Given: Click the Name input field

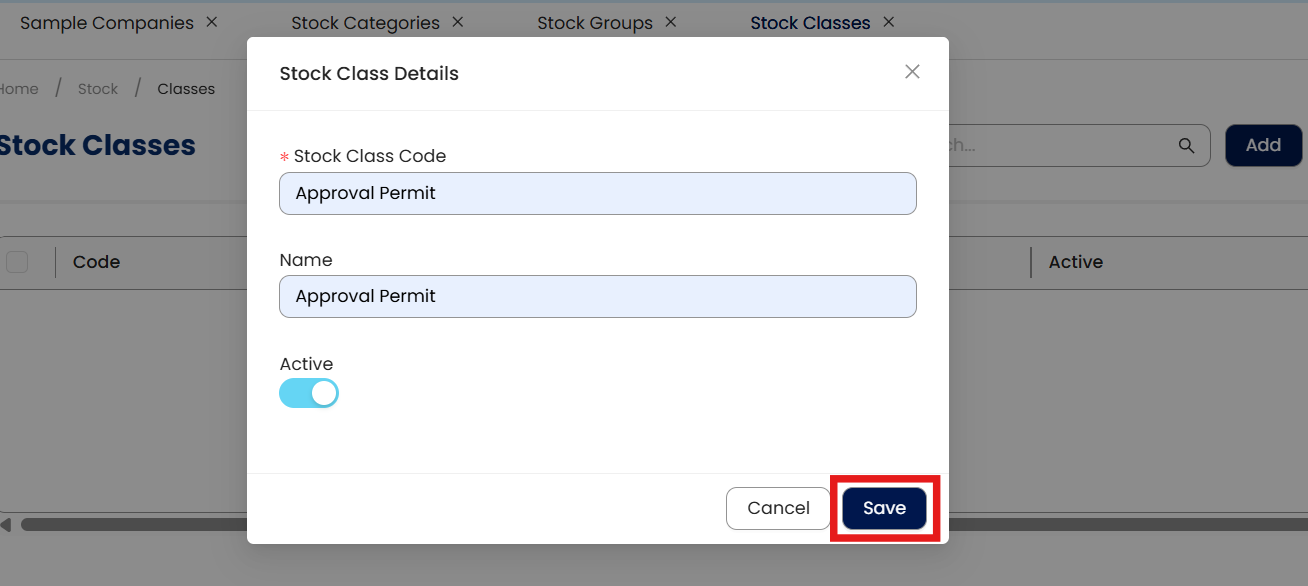Looking at the screenshot, I should 597,296.
